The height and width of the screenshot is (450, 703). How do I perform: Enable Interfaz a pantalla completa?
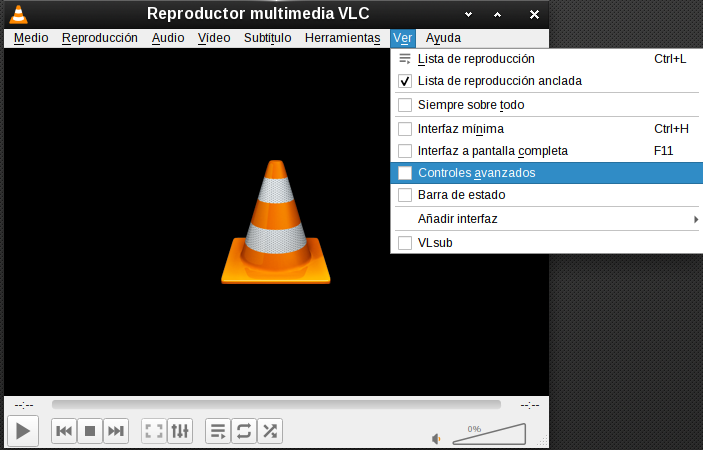coord(547,151)
